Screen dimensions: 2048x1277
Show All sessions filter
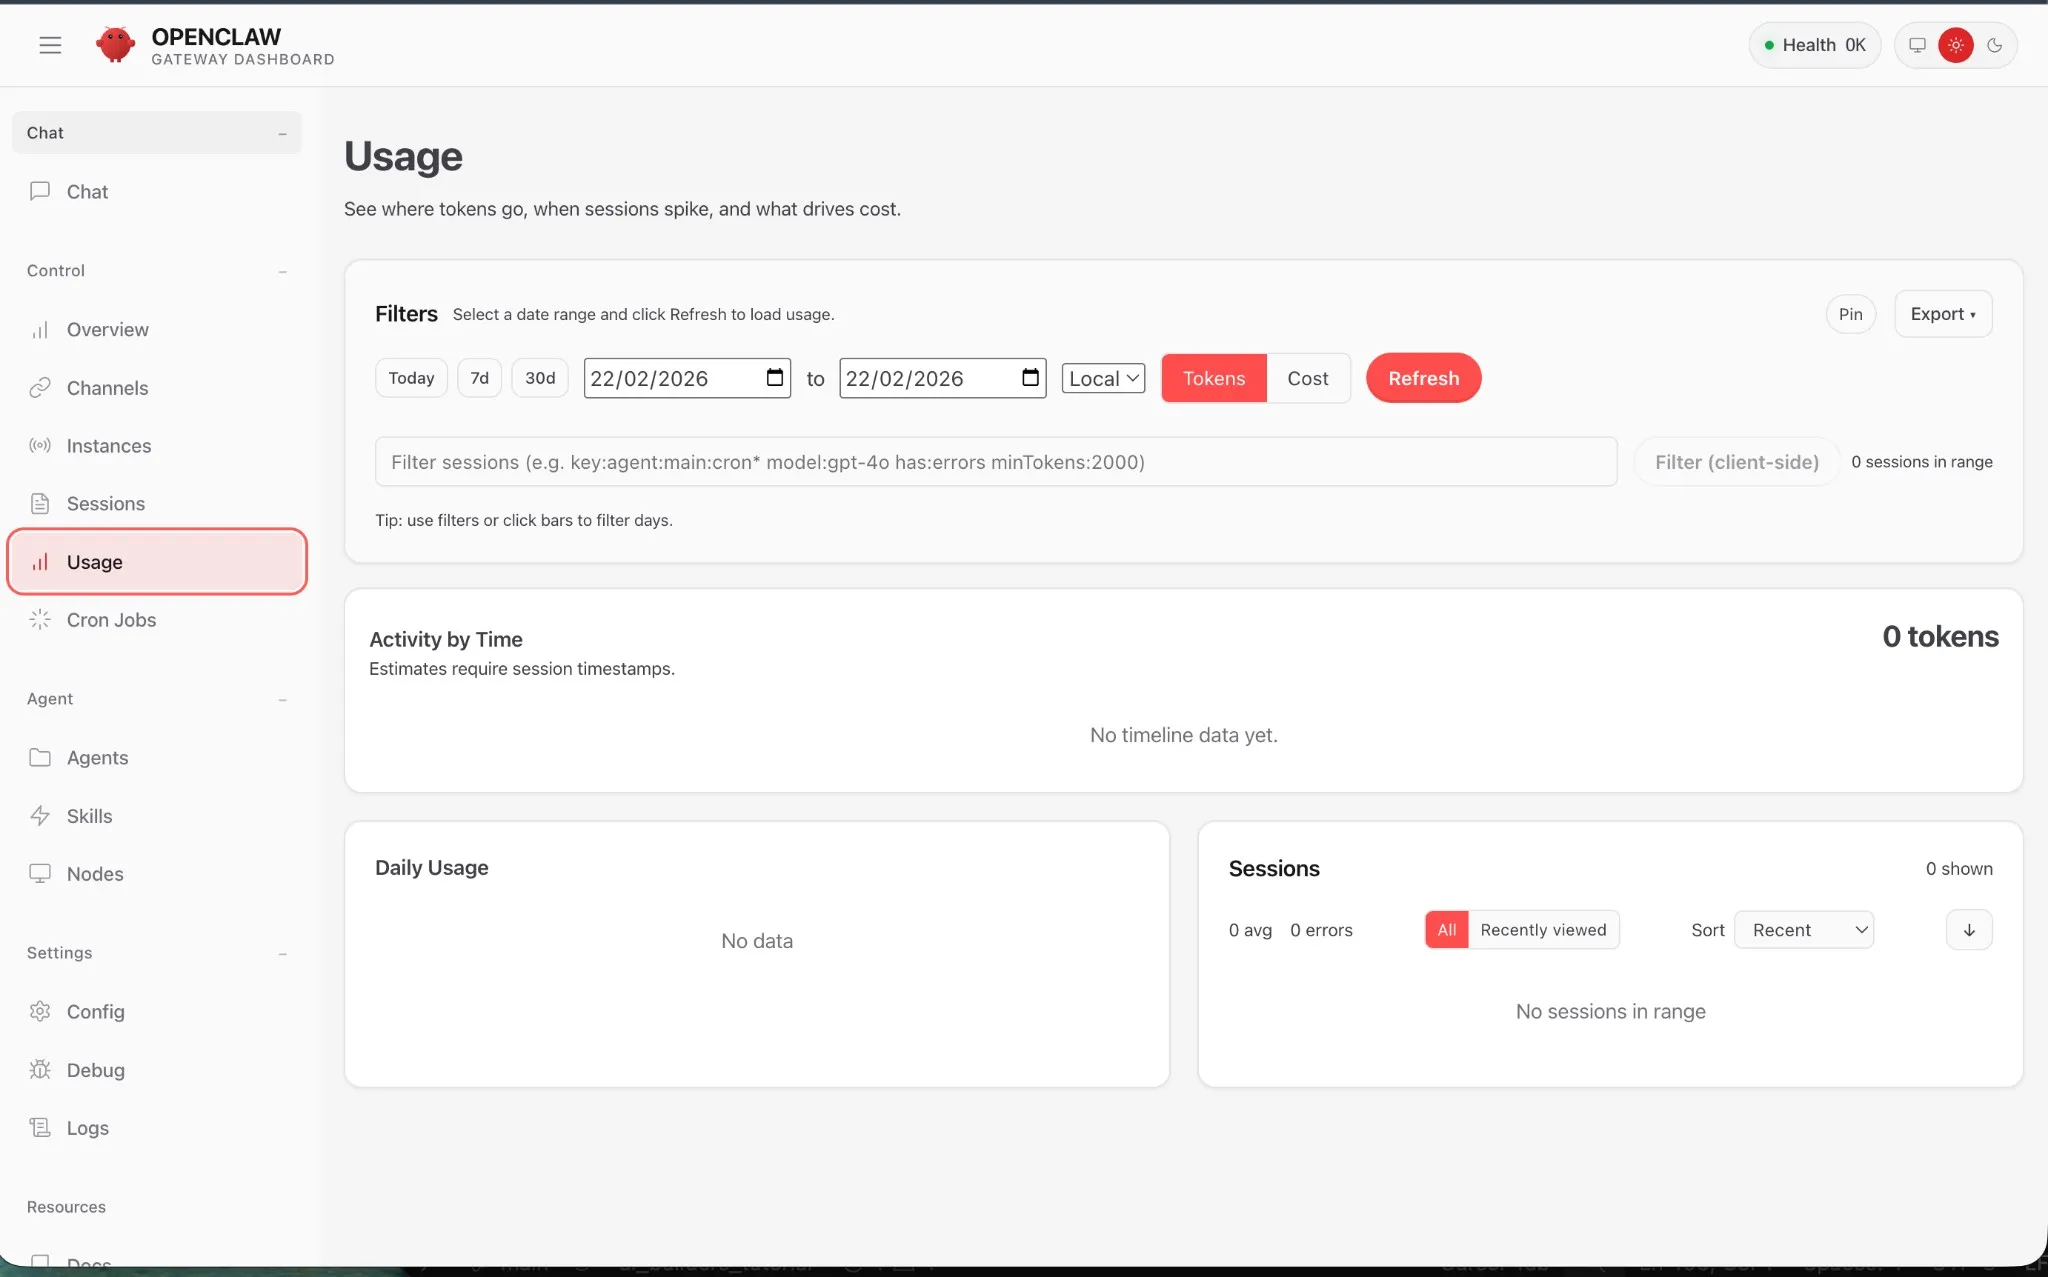[x=1446, y=930]
